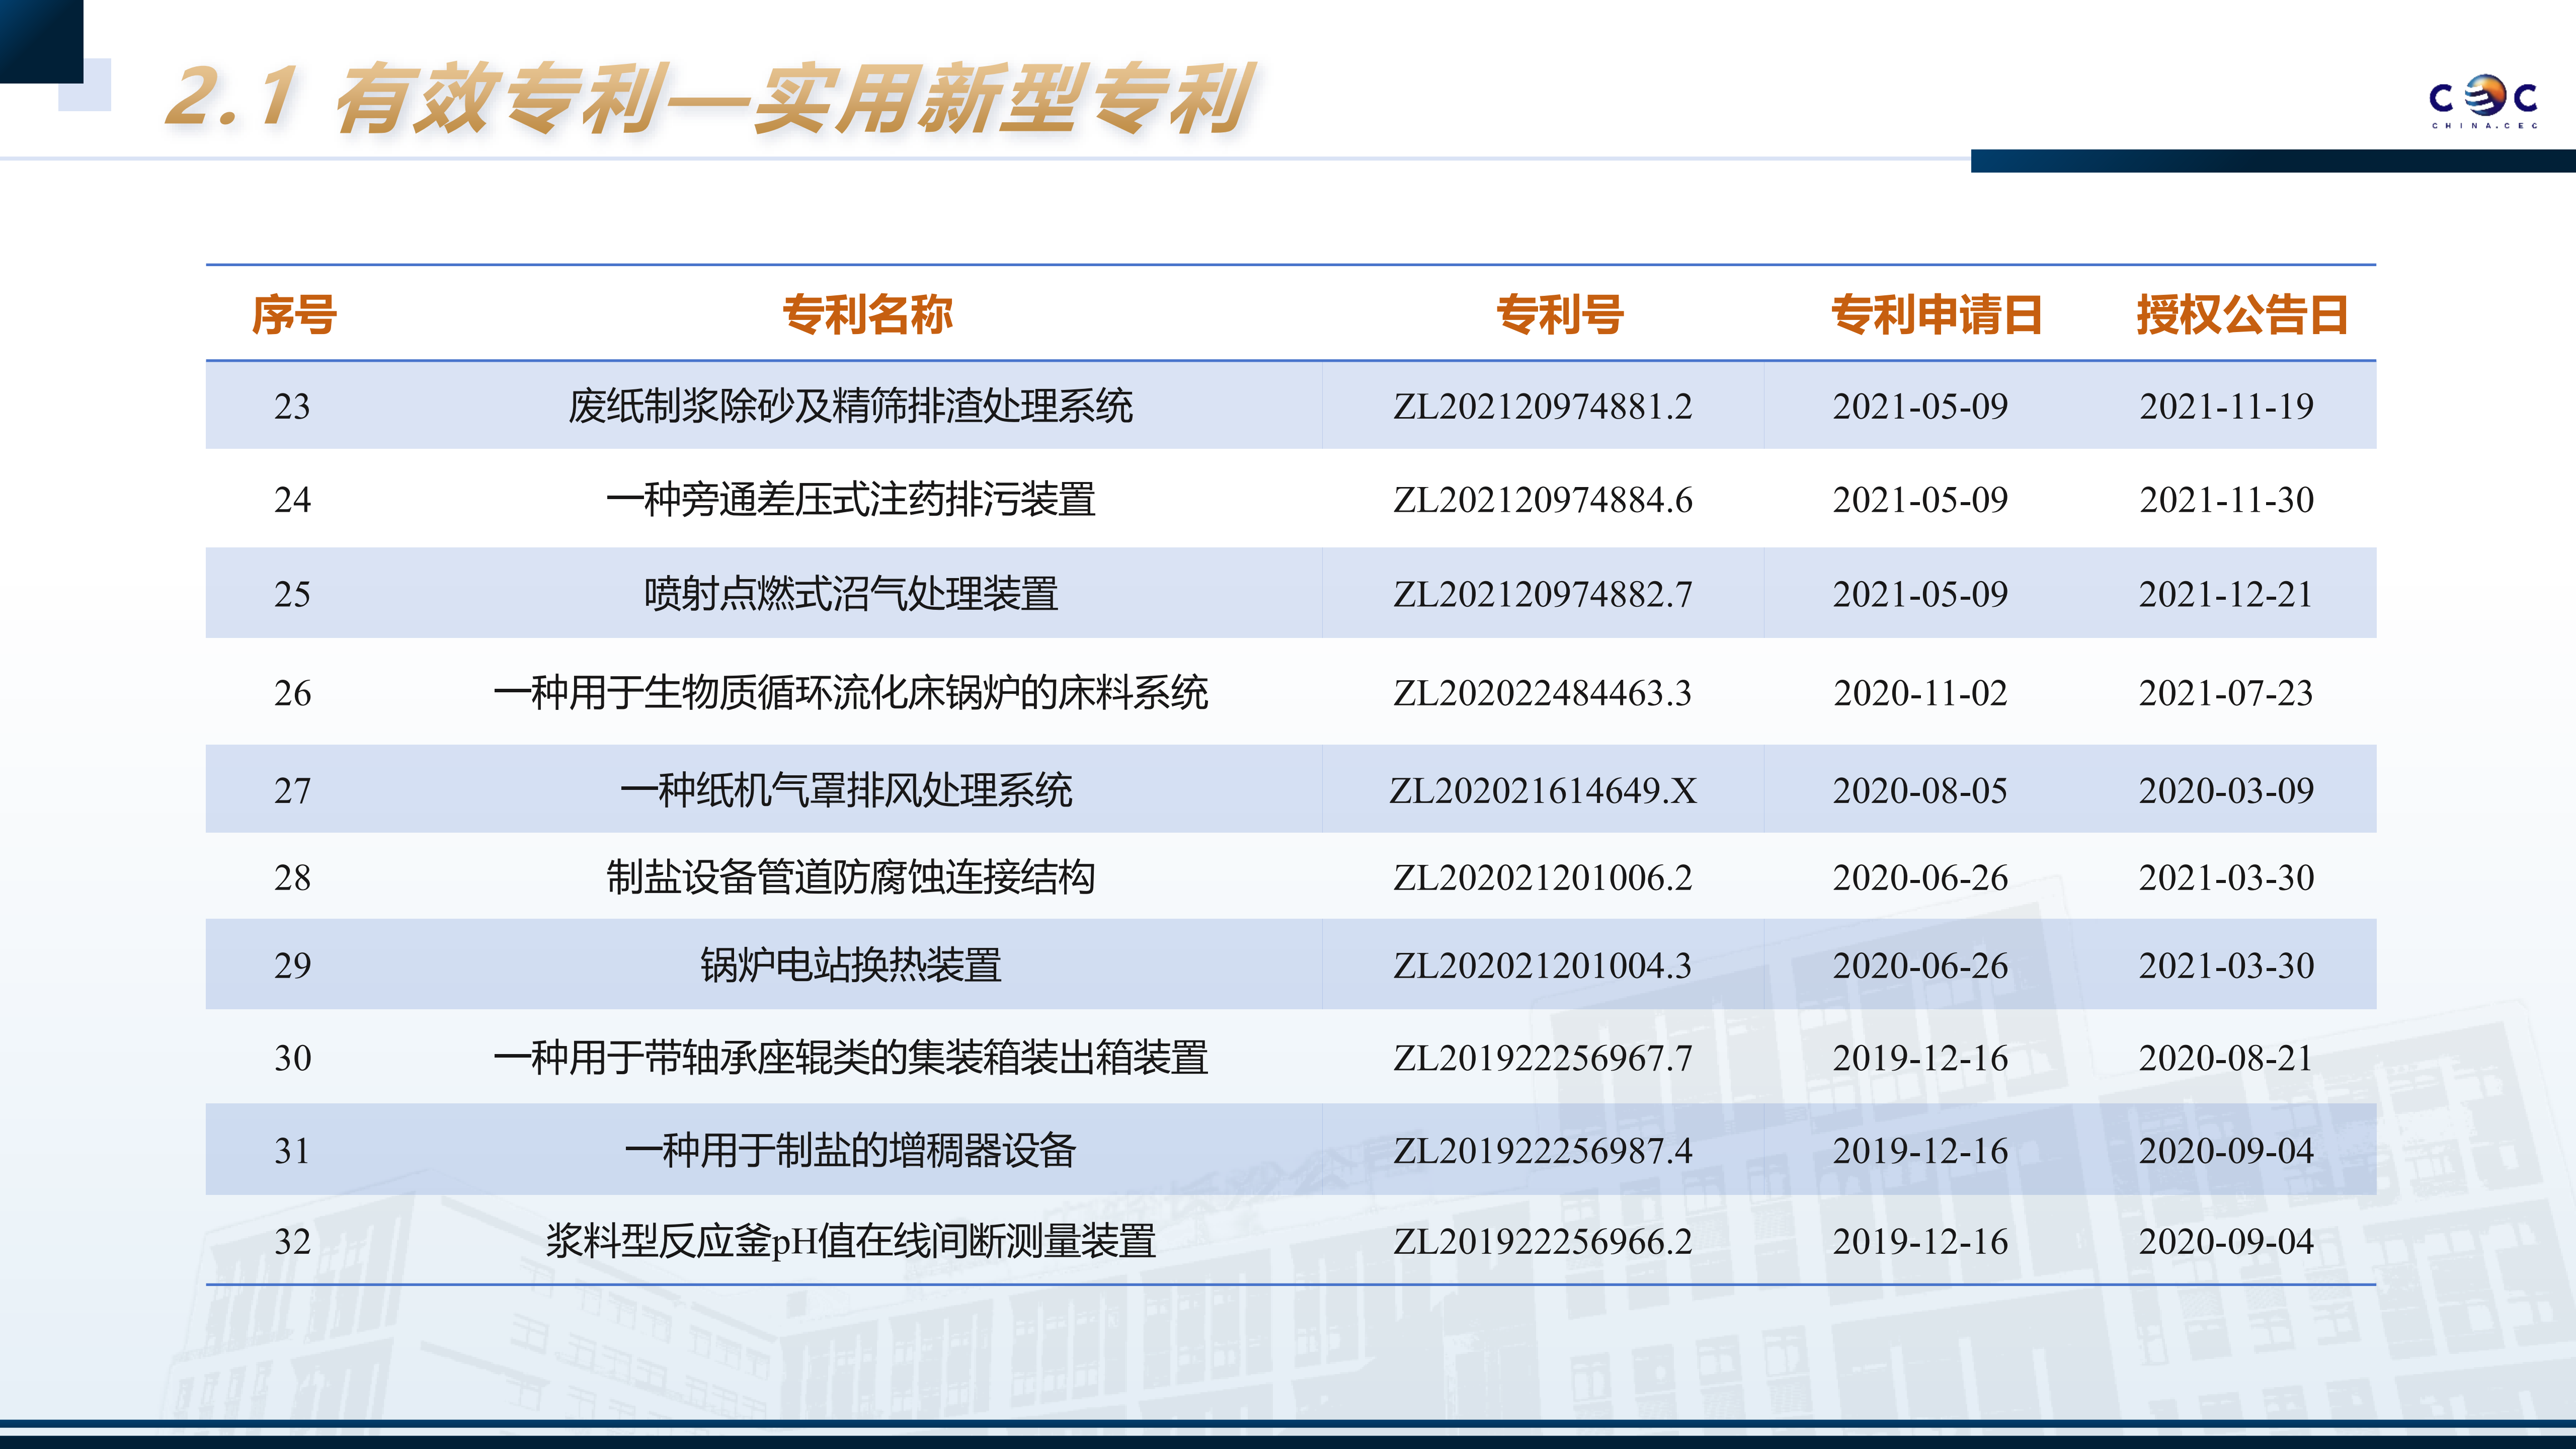Click the 授权公告日 column header
2576x1449 pixels.
click(2241, 314)
